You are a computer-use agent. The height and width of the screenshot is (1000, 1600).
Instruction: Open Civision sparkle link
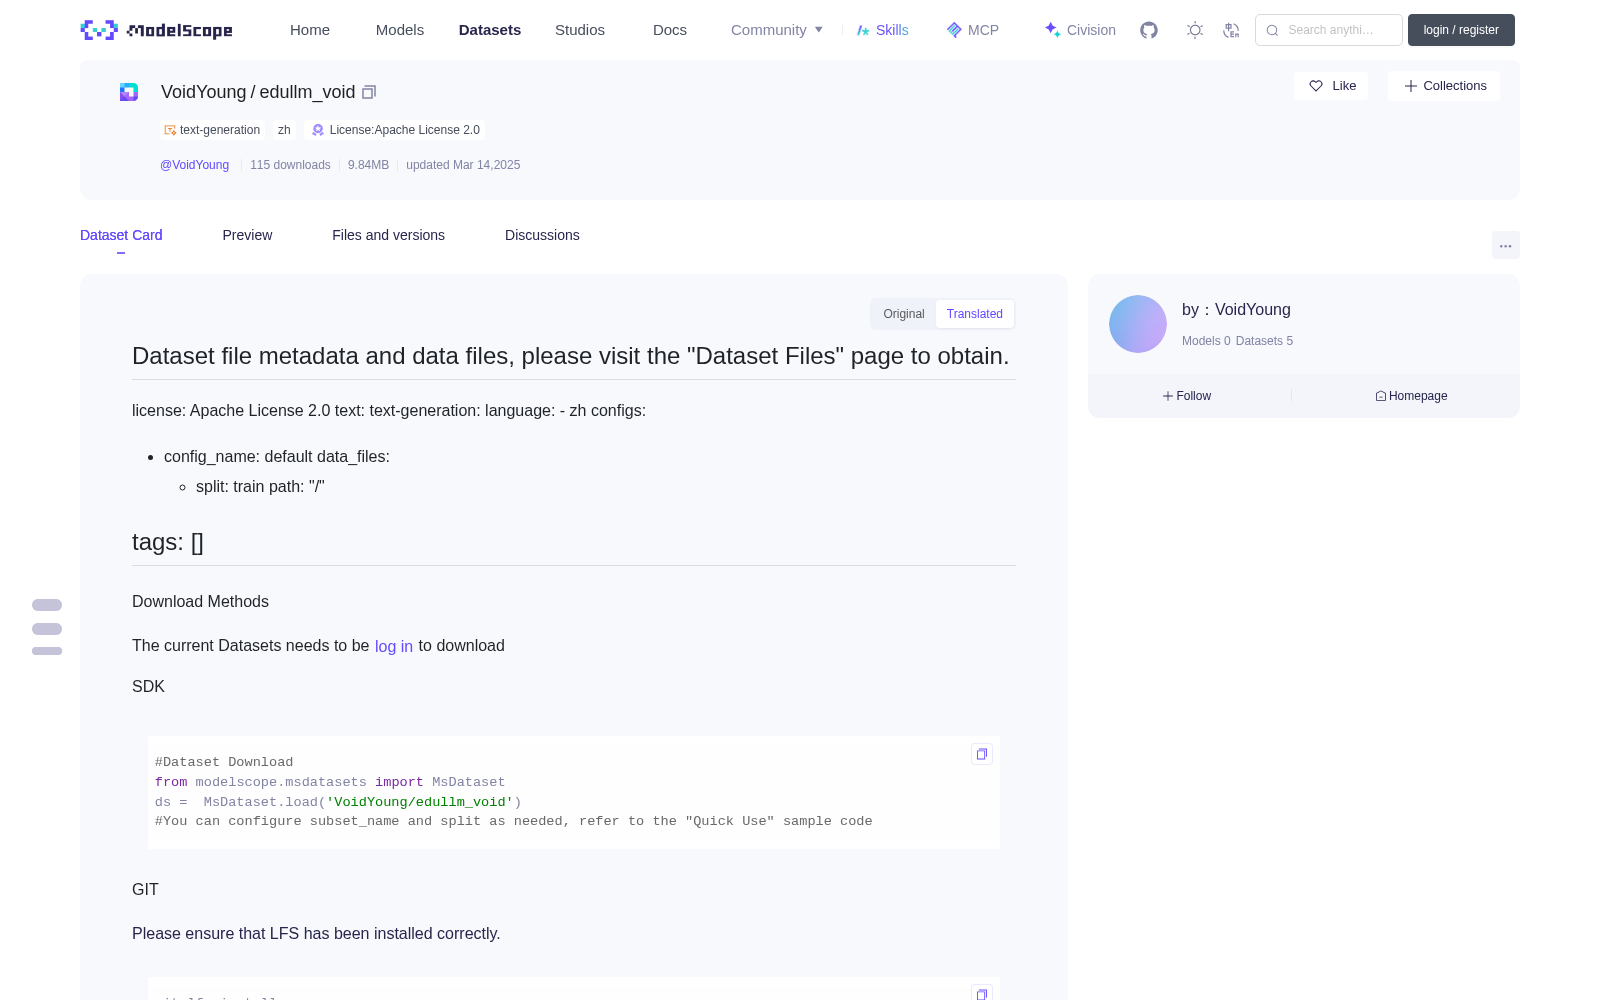1080,30
